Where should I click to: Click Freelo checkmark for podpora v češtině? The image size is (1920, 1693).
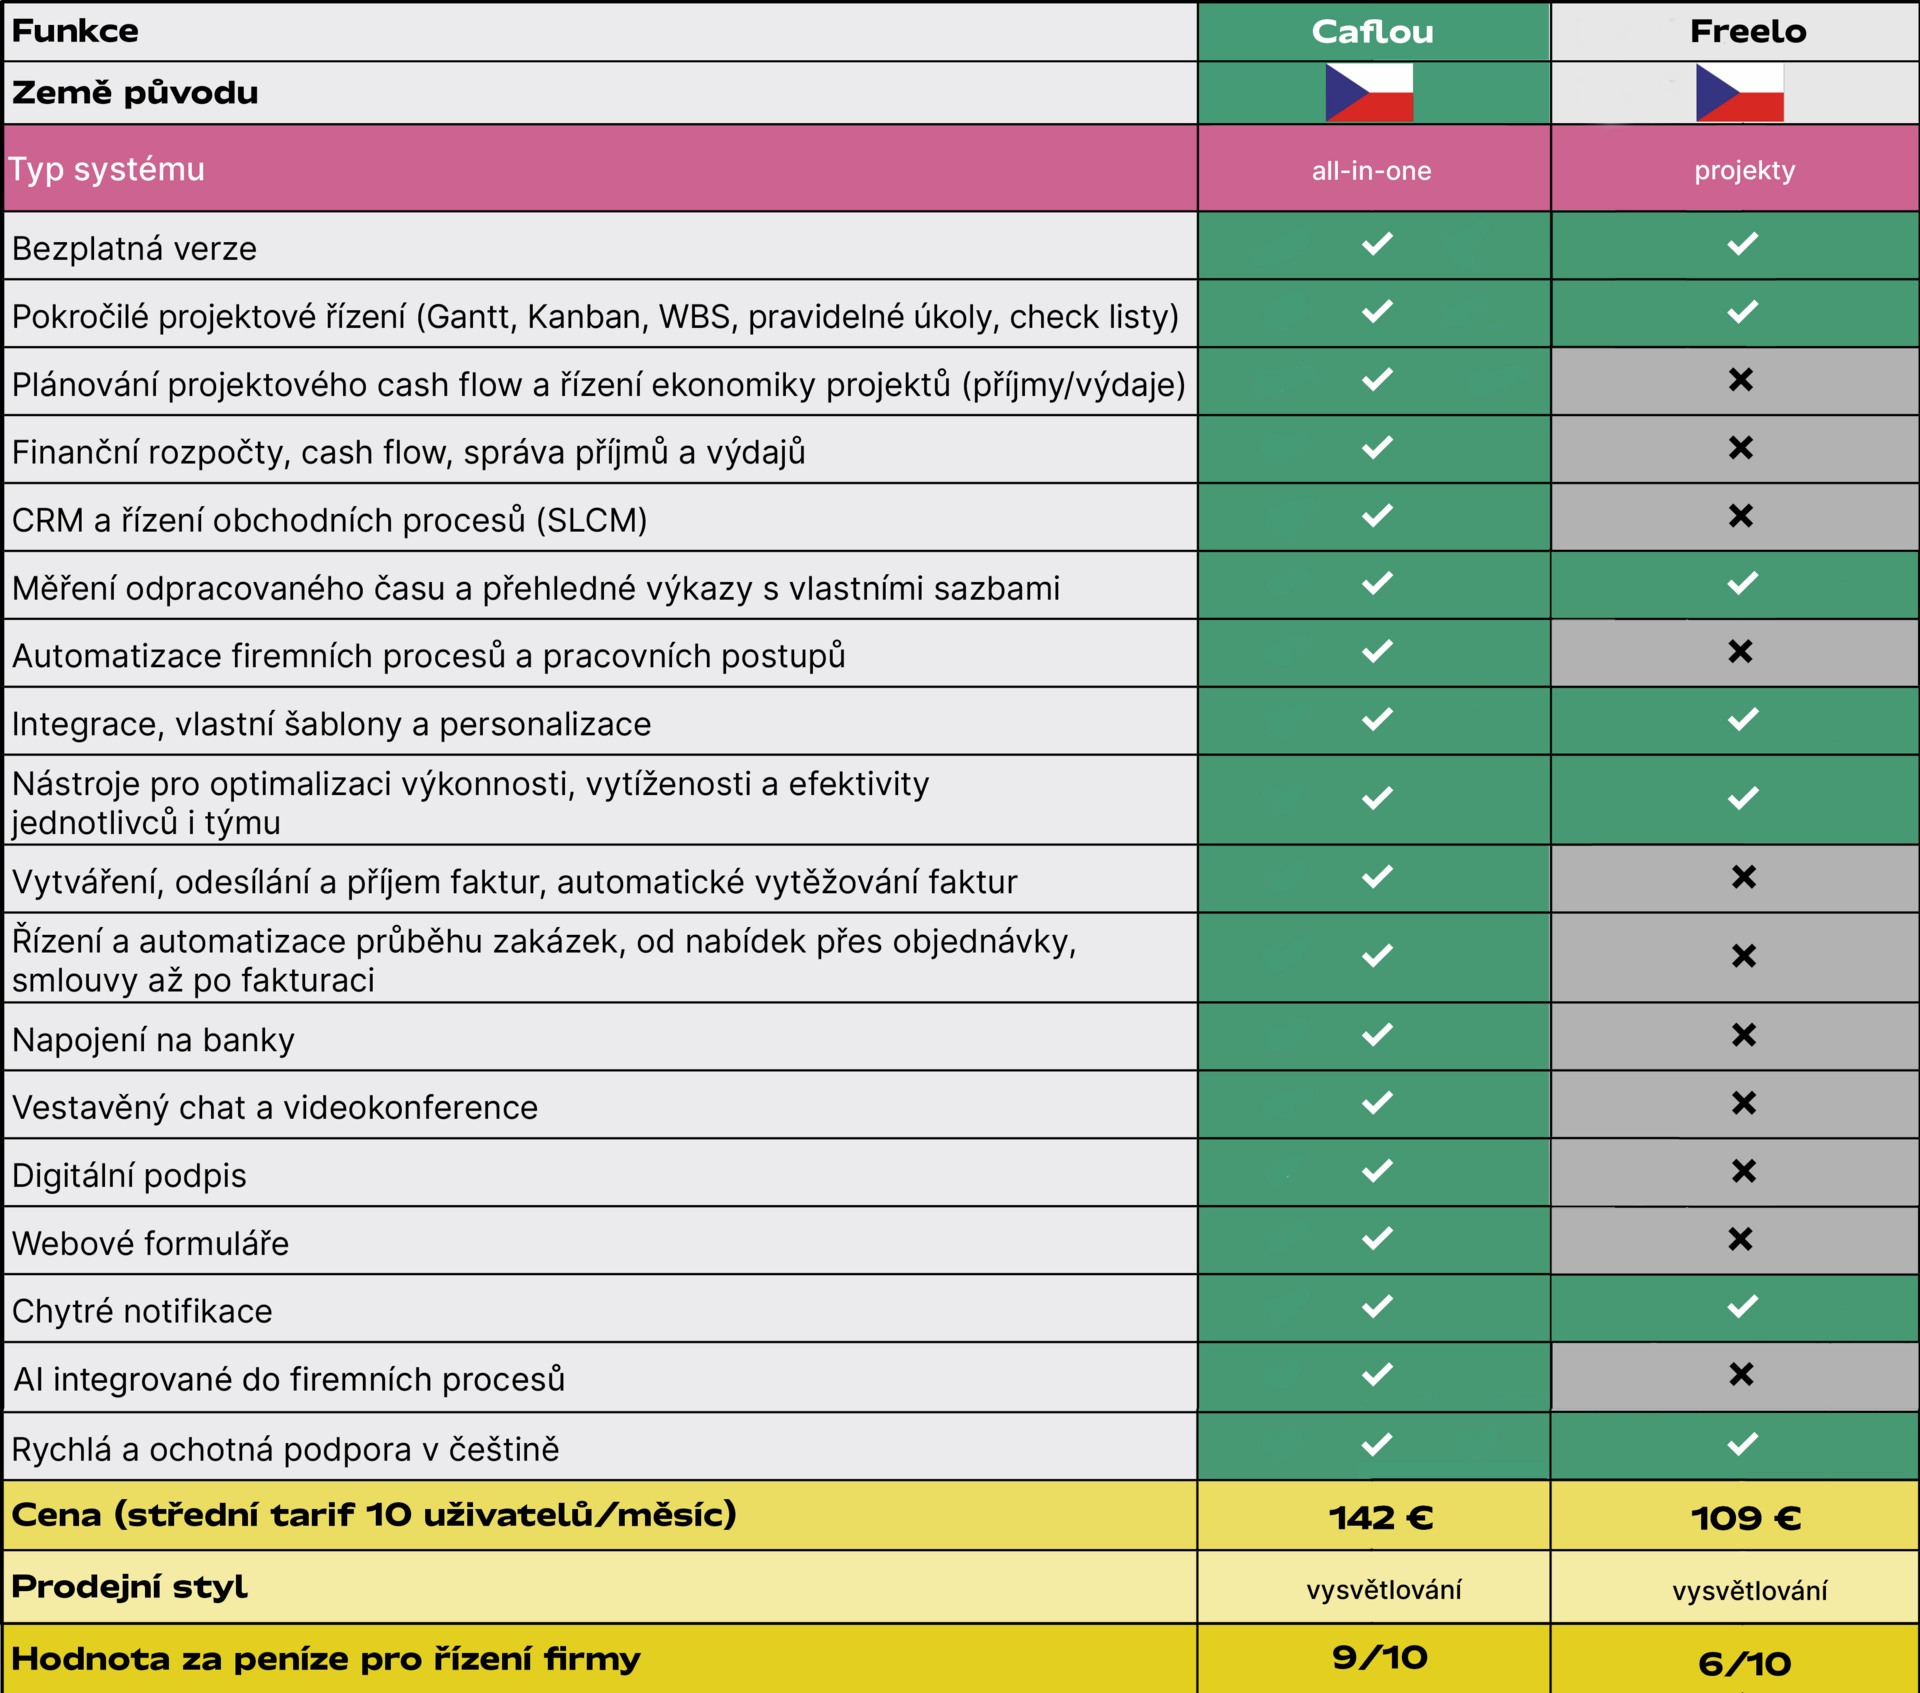(x=1742, y=1444)
